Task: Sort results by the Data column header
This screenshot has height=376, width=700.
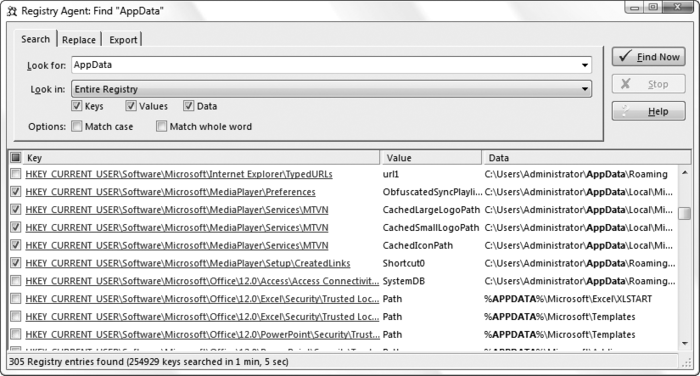Action: pos(587,158)
